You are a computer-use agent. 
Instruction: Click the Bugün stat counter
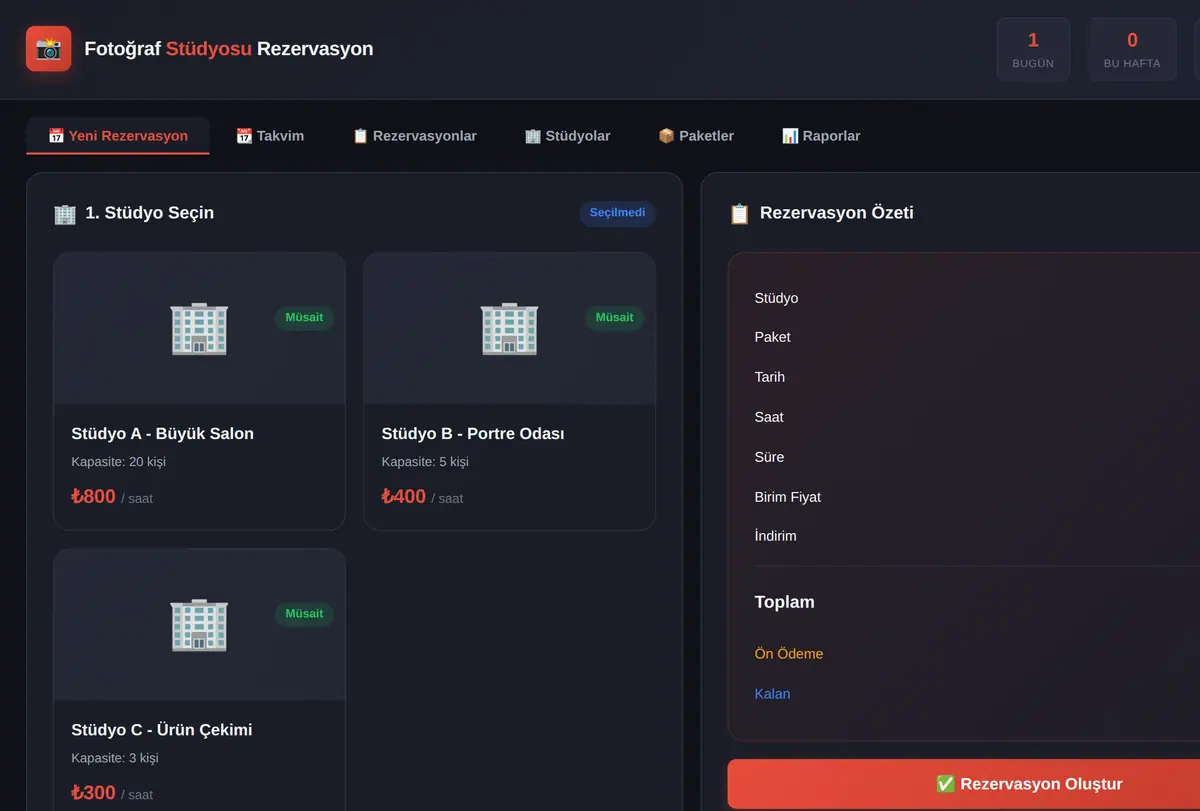click(1033, 49)
